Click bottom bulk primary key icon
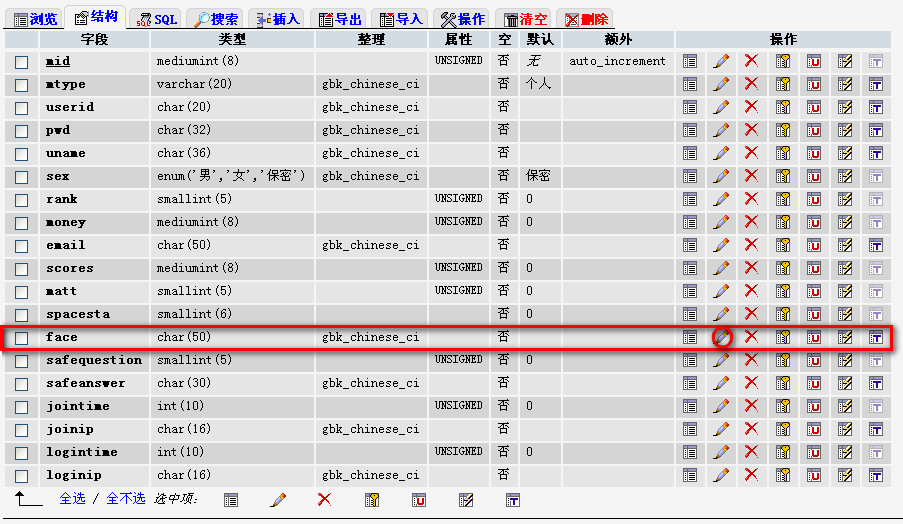Viewport: 903px width, 524px height. [372, 499]
